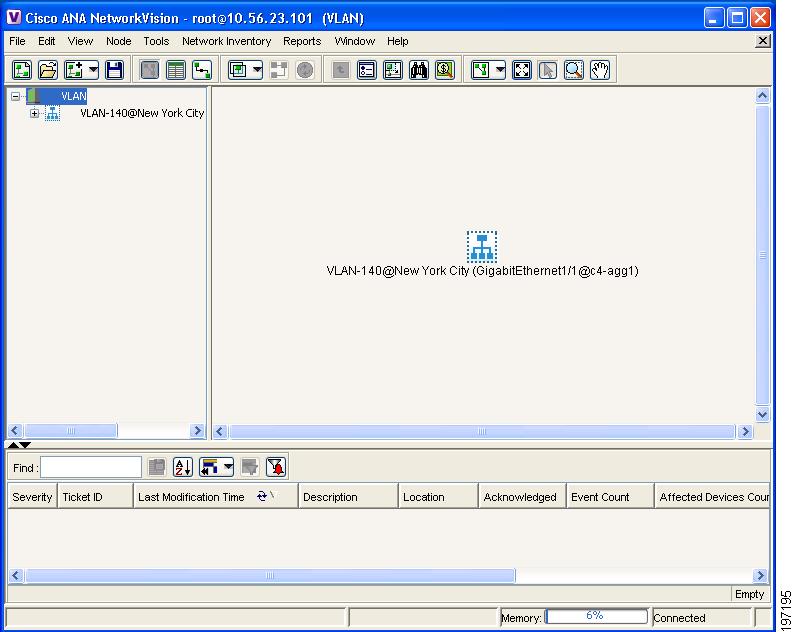Screen dimensions: 792x632
Task: Click into the Find input field
Action: (91, 467)
